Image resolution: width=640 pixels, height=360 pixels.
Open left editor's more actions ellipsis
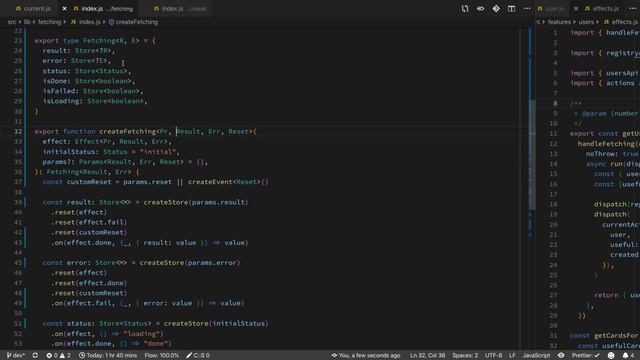pyautogui.click(x=527, y=9)
